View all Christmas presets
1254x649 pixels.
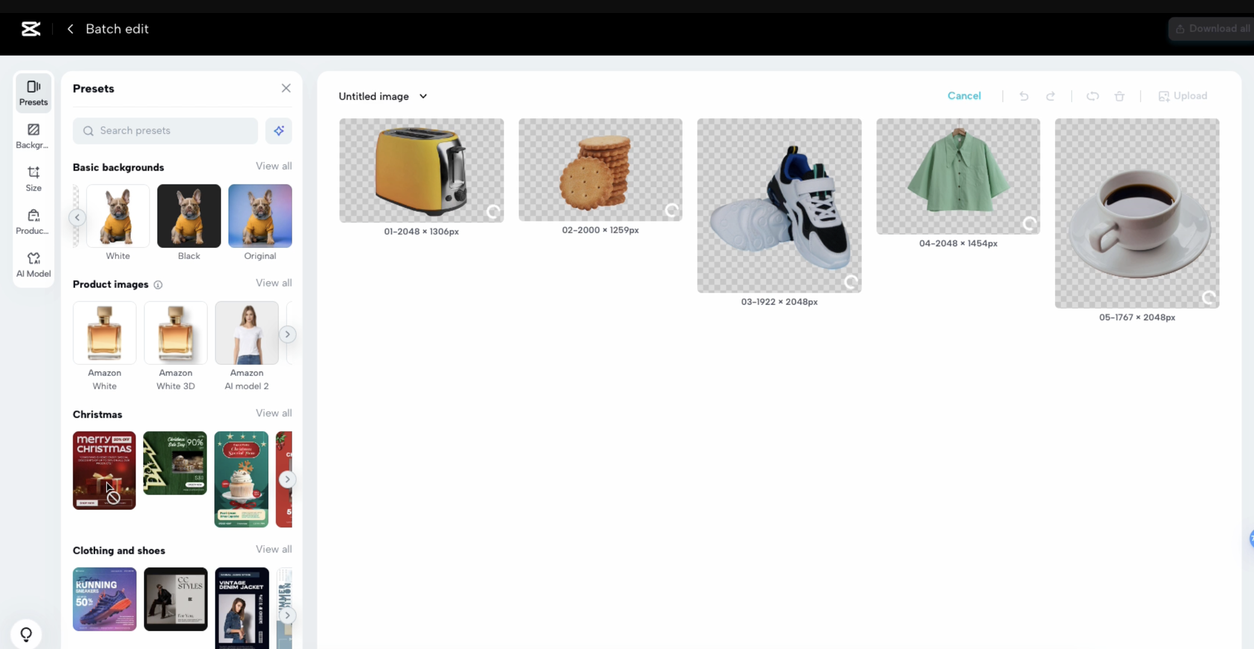tap(274, 413)
